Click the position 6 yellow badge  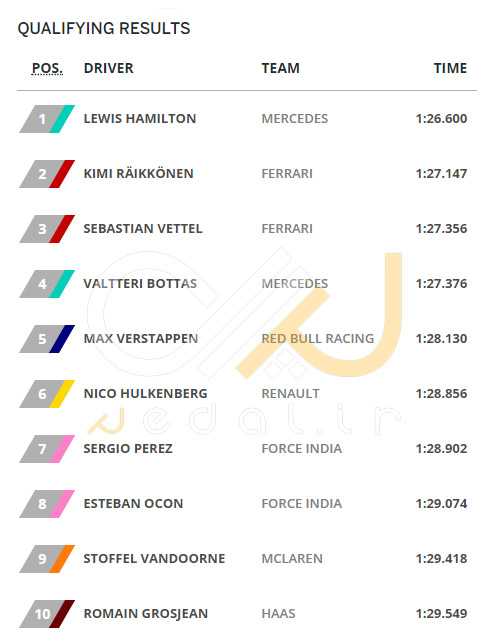(47, 394)
